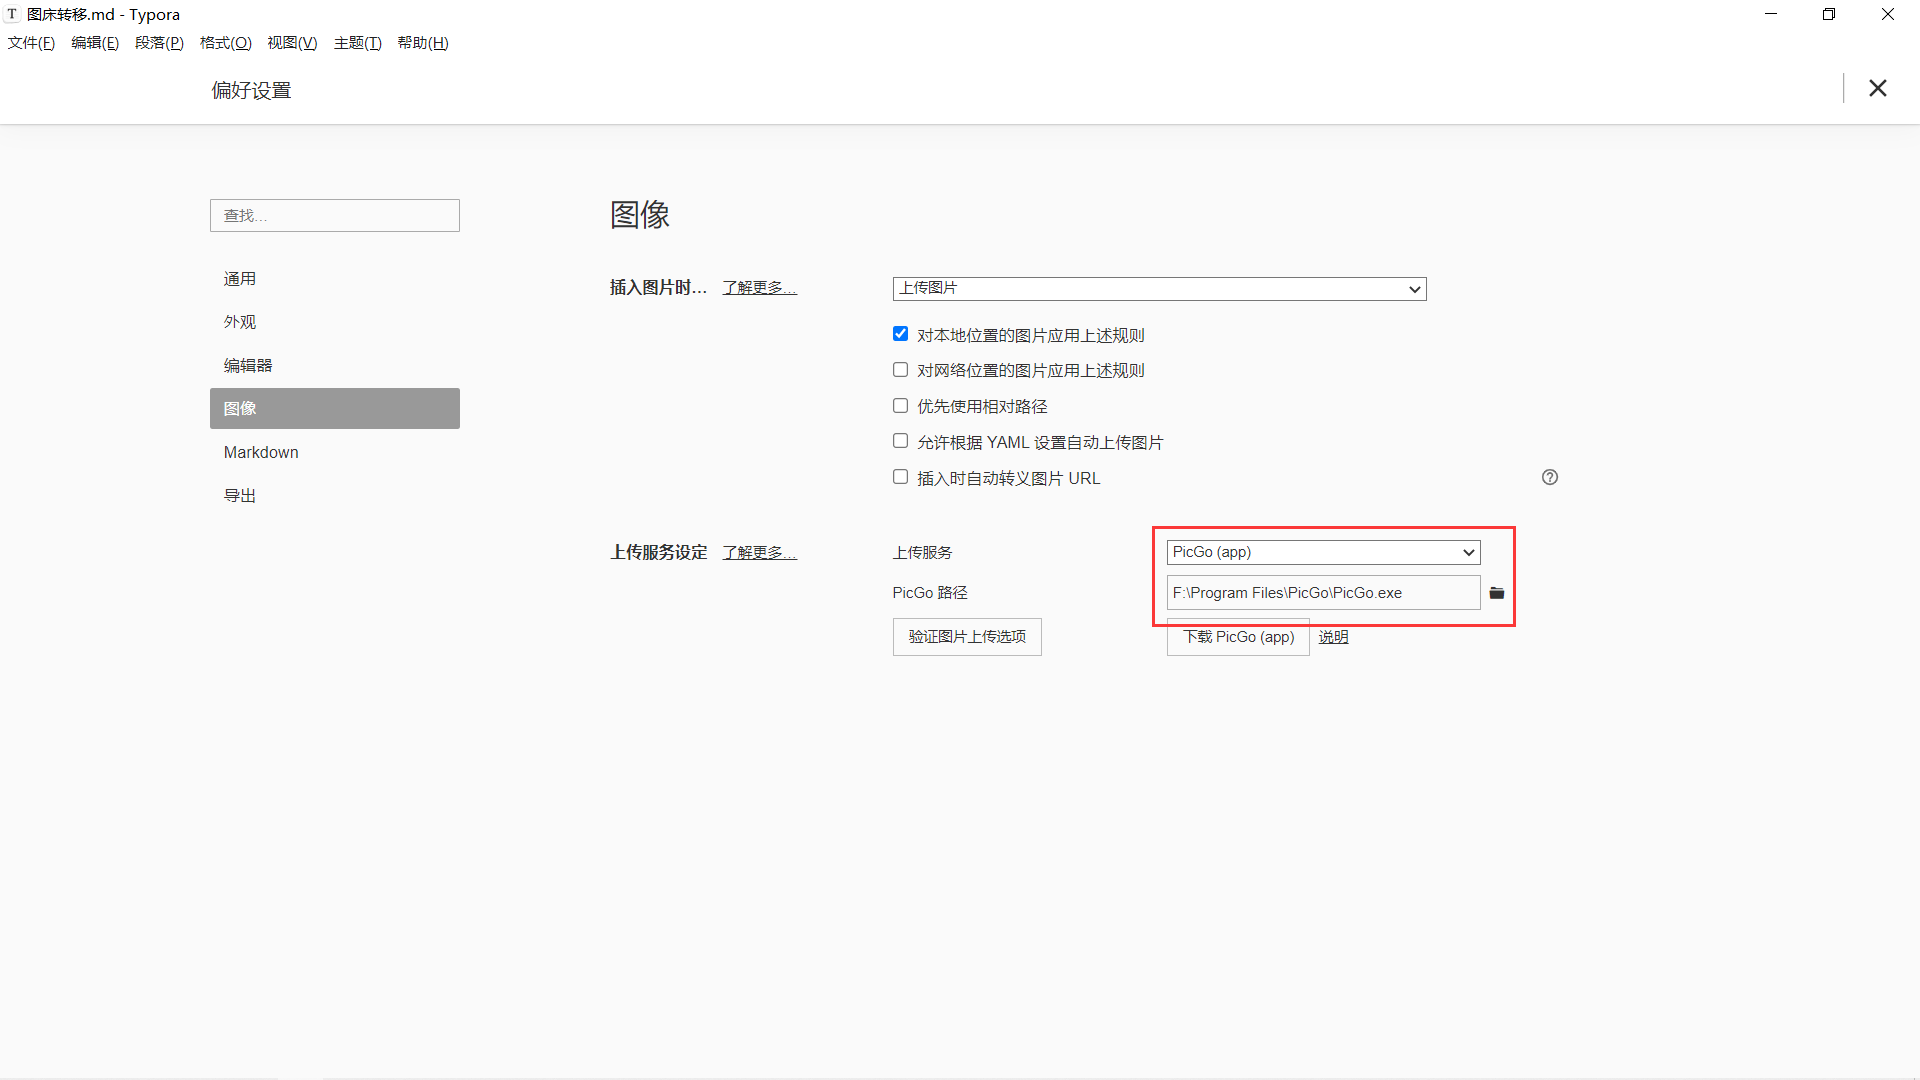
Task: Click the PicGo path input field
Action: (x=1323, y=593)
